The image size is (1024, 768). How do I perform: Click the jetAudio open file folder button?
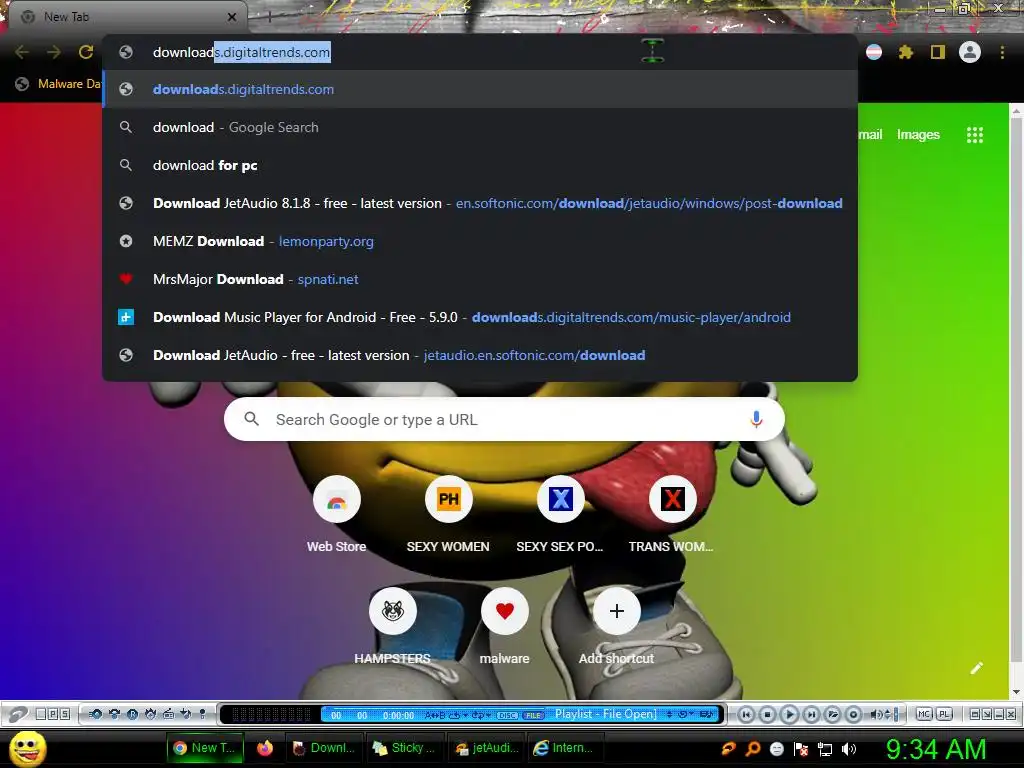[833, 714]
